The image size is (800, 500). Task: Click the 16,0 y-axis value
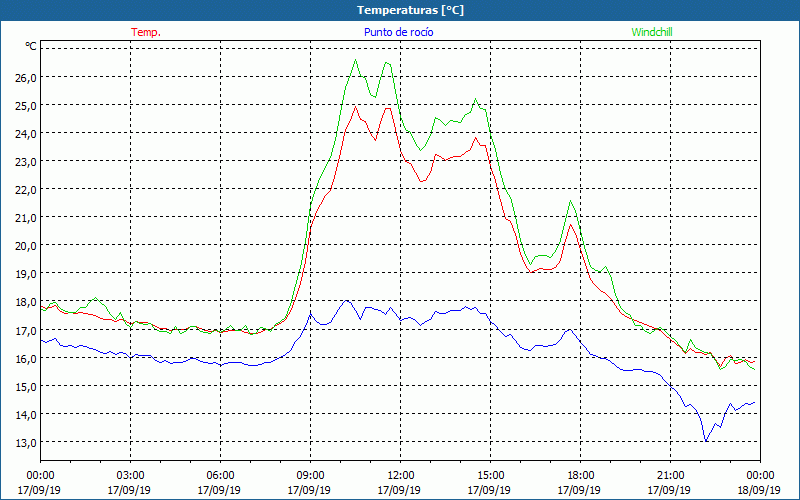(x=27, y=358)
